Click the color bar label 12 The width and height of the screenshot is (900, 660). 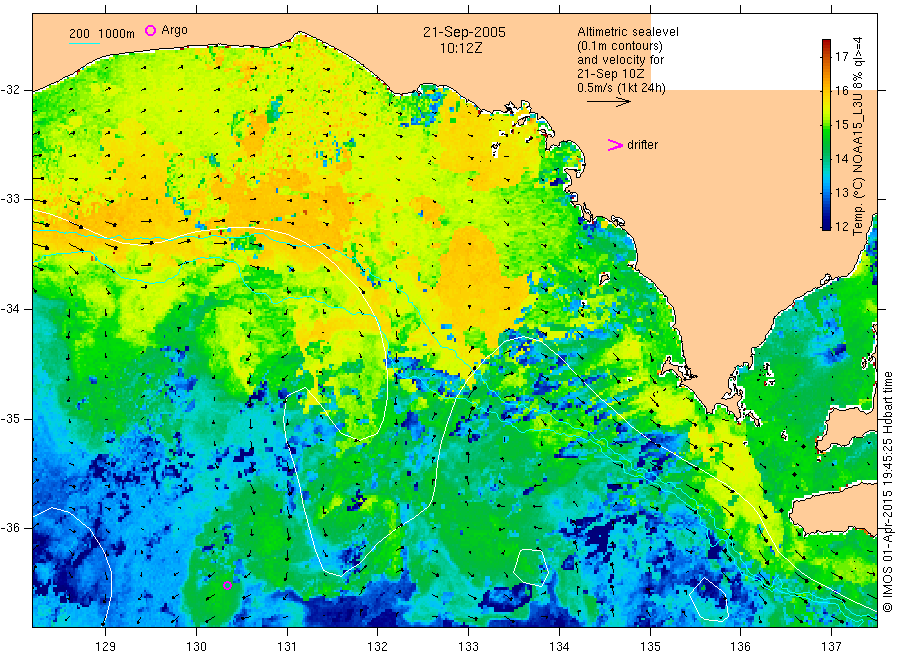pyautogui.click(x=841, y=226)
